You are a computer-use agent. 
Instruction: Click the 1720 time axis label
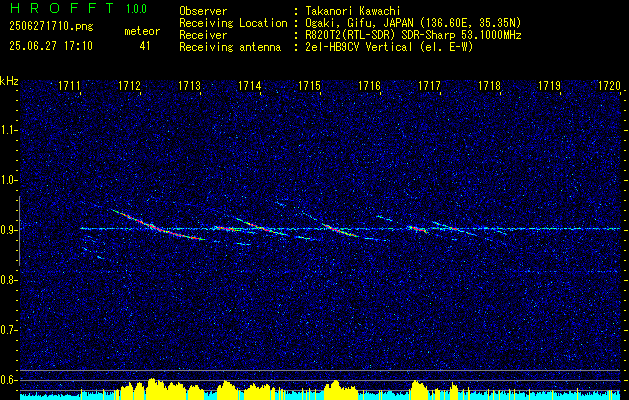click(609, 85)
